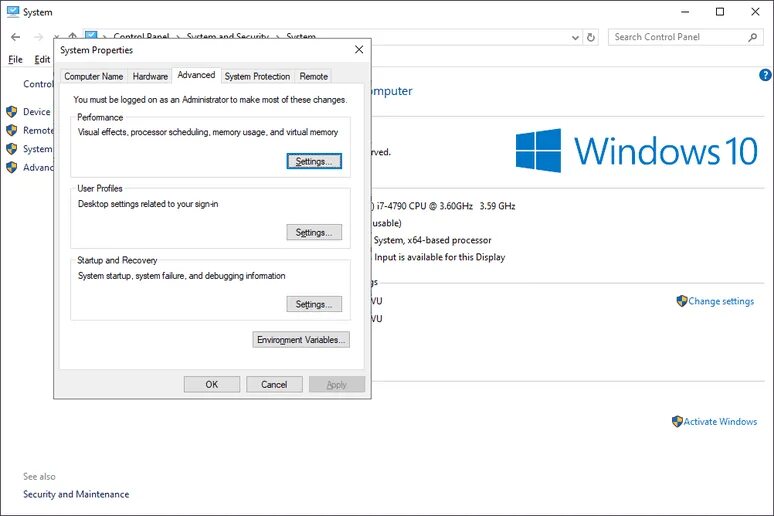
Task: Minimize the System window
Action: pyautogui.click(x=685, y=12)
